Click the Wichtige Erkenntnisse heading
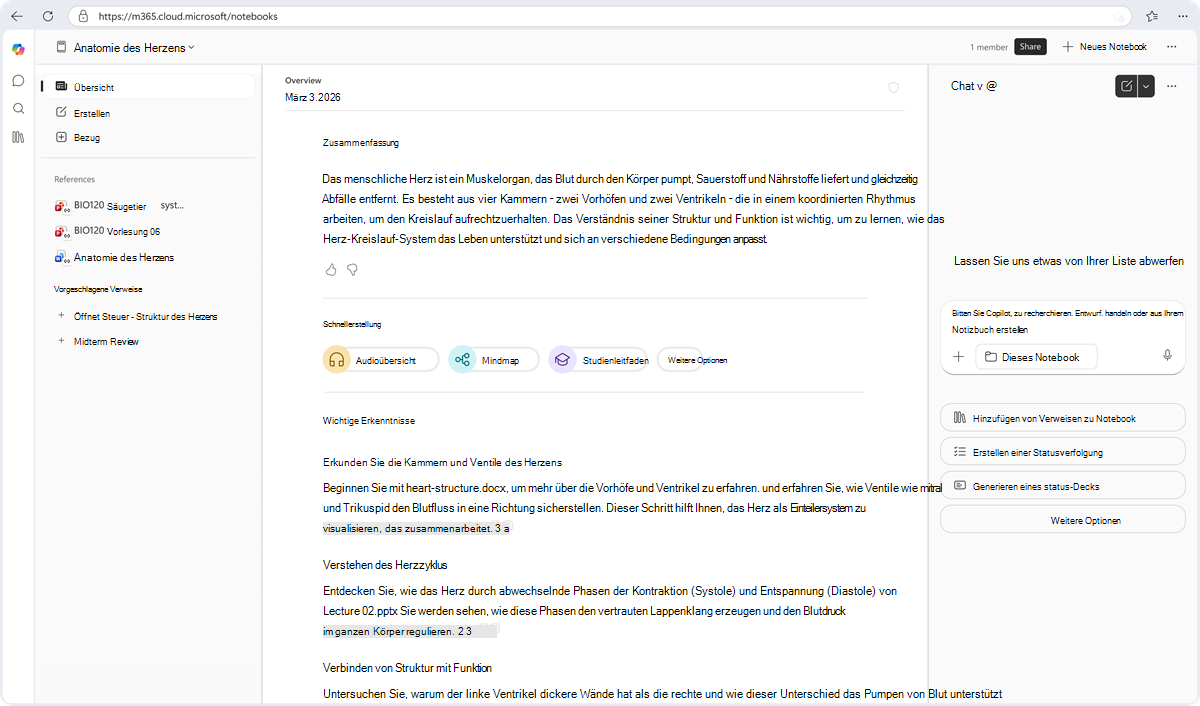1200x706 pixels. pyautogui.click(x=369, y=421)
